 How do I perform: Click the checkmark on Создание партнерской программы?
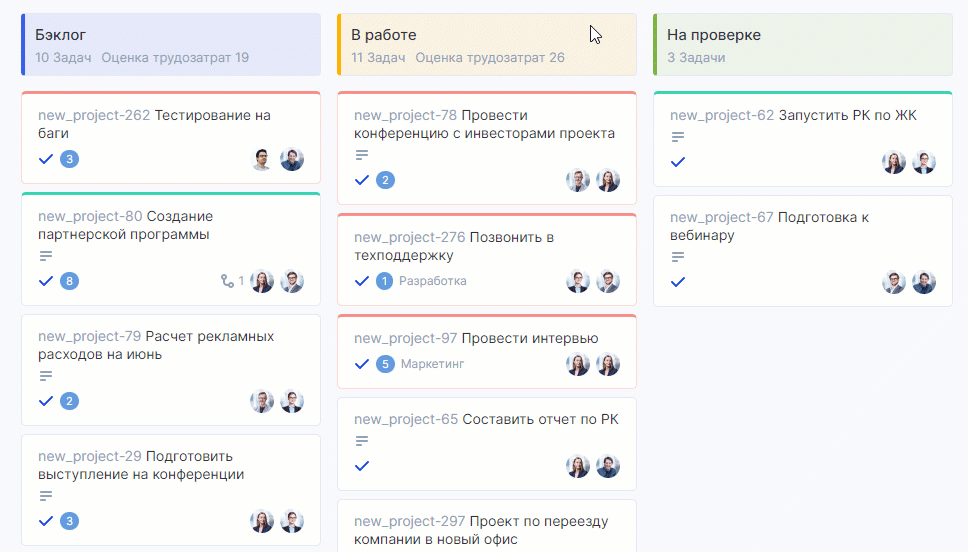(46, 281)
